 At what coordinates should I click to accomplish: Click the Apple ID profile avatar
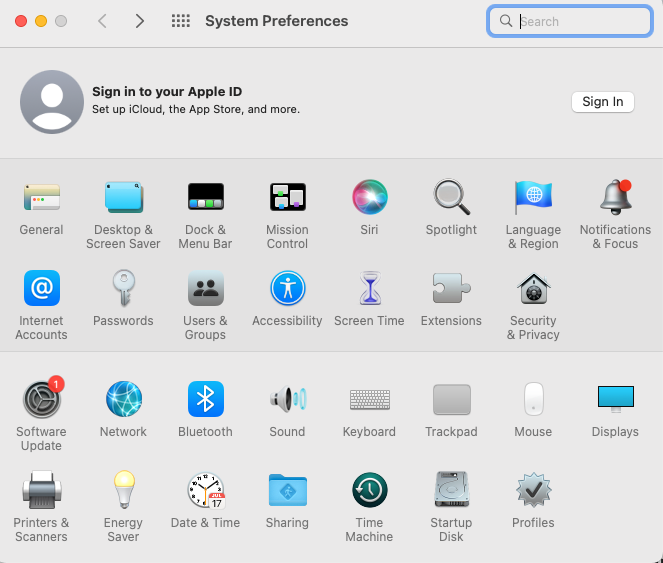pyautogui.click(x=52, y=102)
